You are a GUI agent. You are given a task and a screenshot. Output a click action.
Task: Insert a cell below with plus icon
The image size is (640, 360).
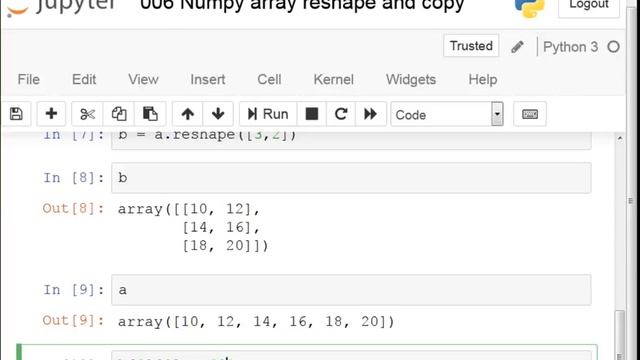point(51,114)
